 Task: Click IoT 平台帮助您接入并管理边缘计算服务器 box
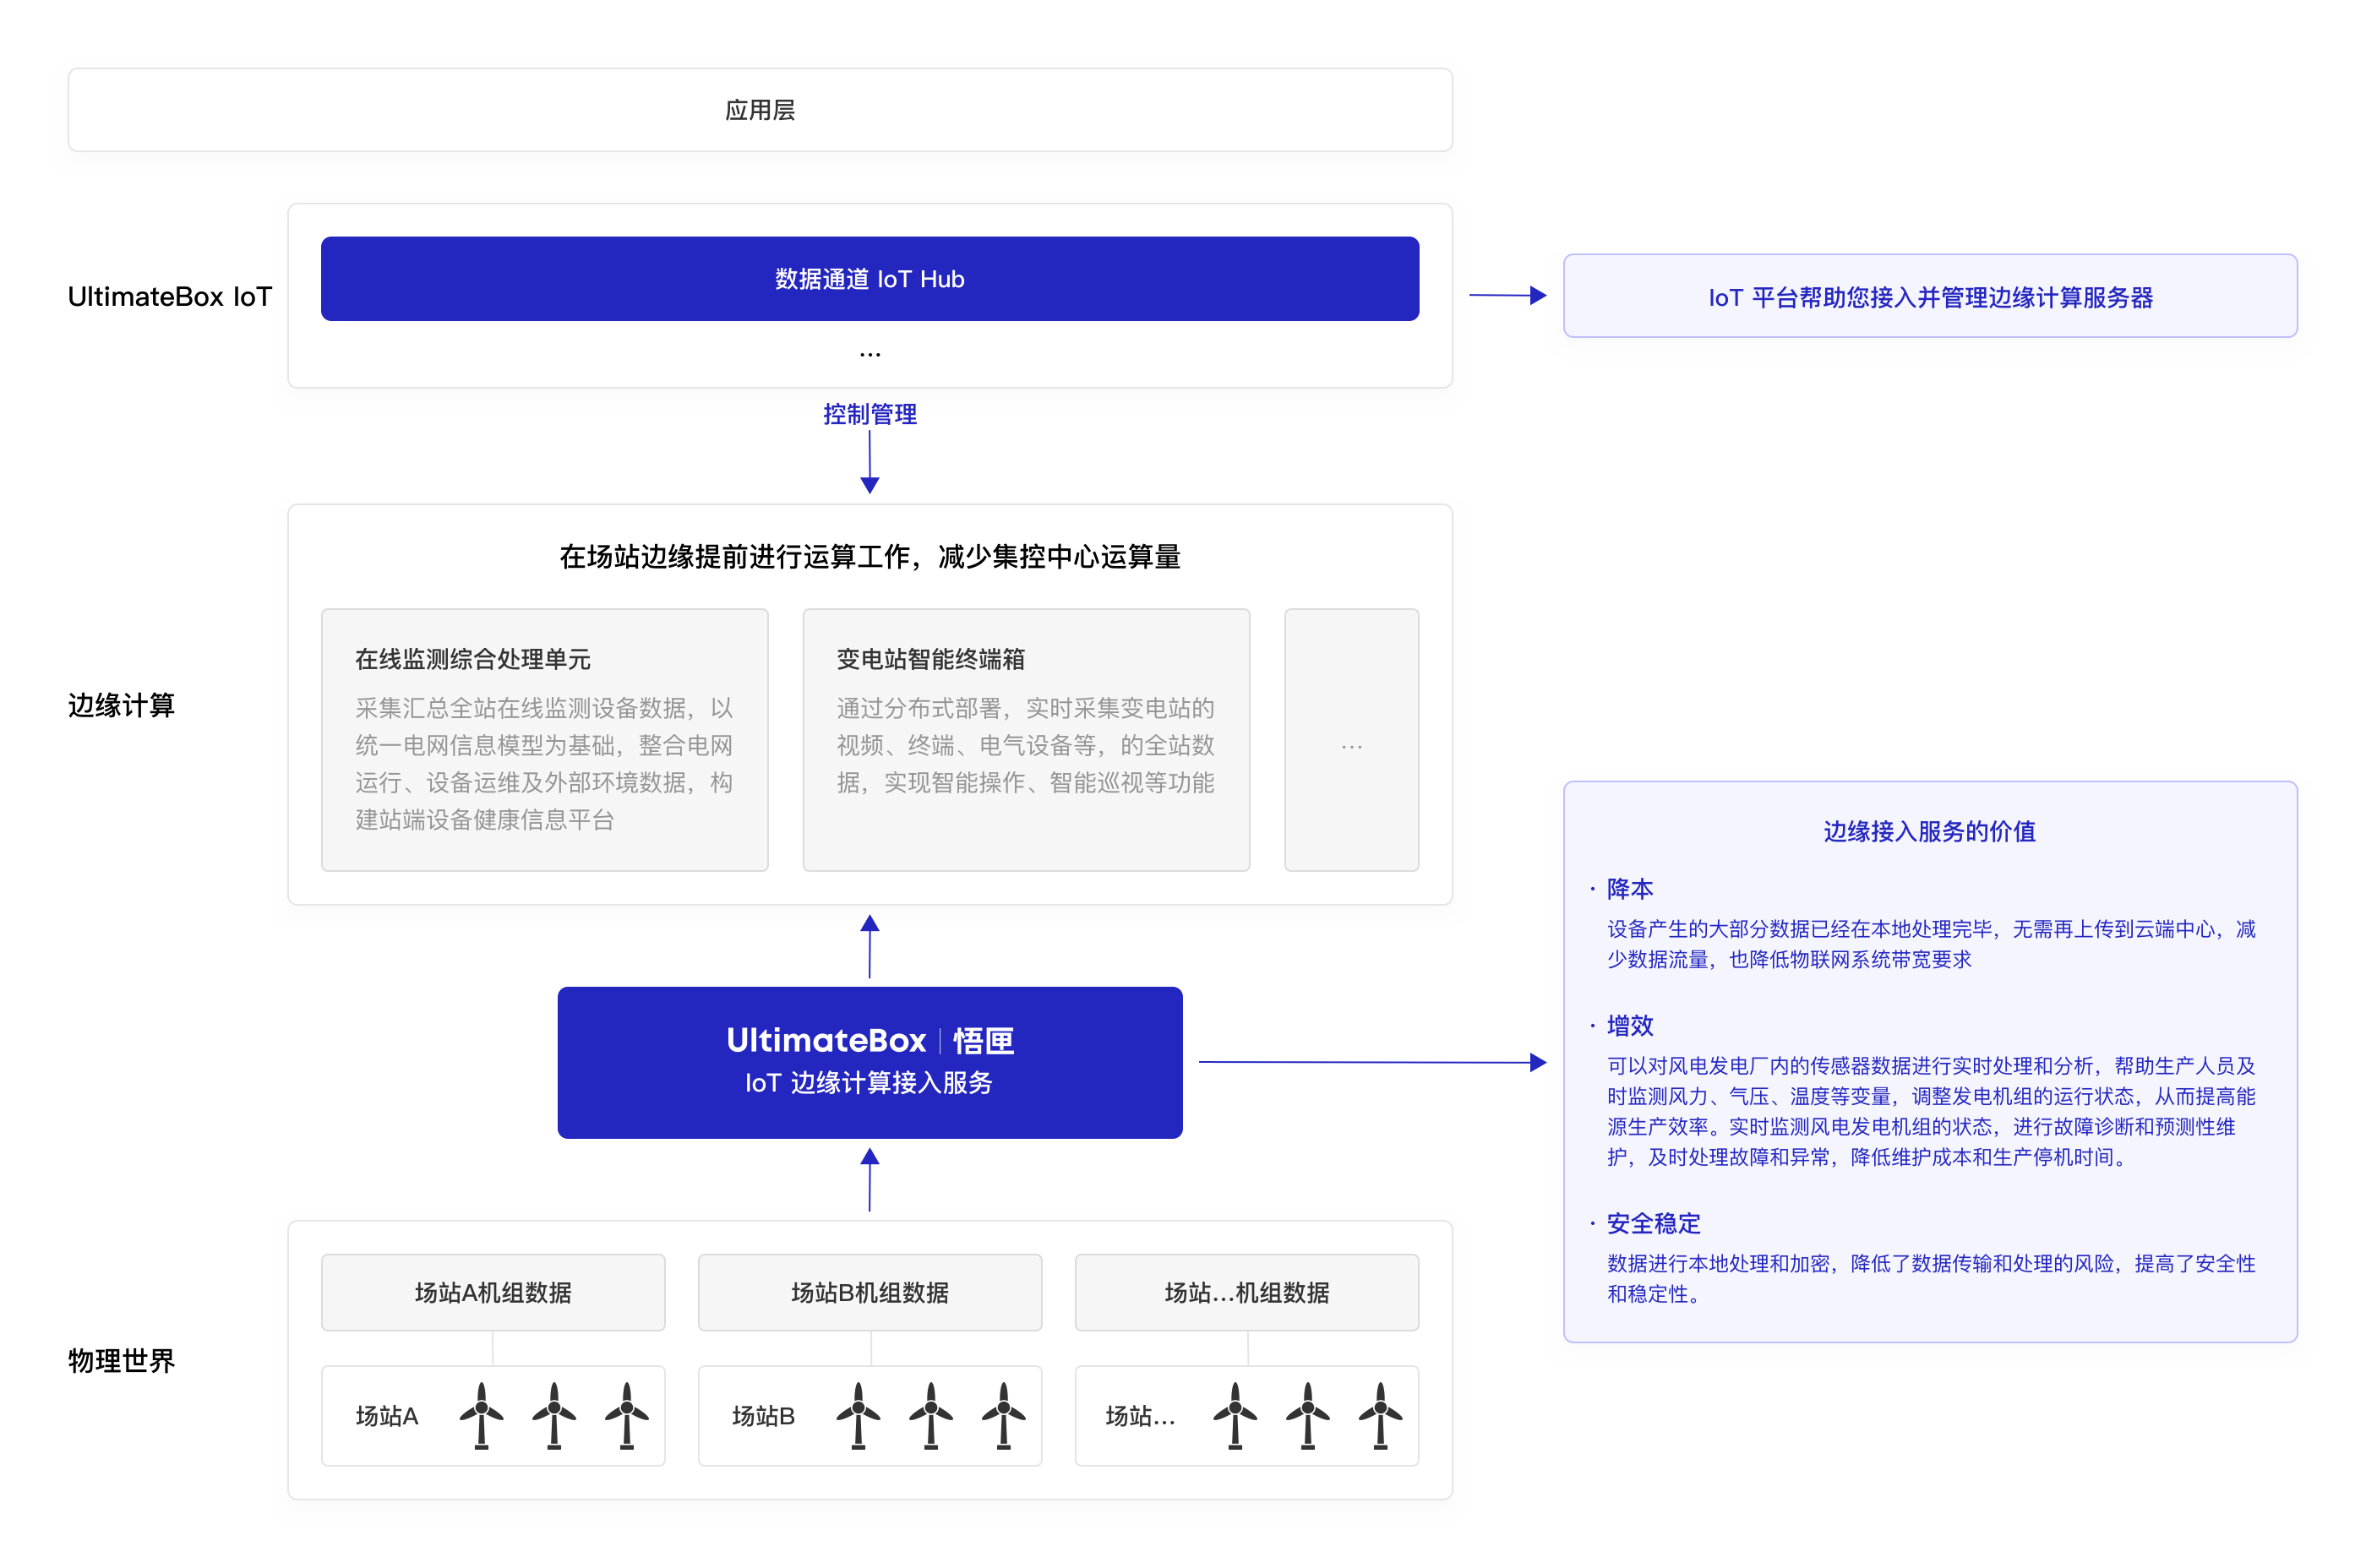1929,296
